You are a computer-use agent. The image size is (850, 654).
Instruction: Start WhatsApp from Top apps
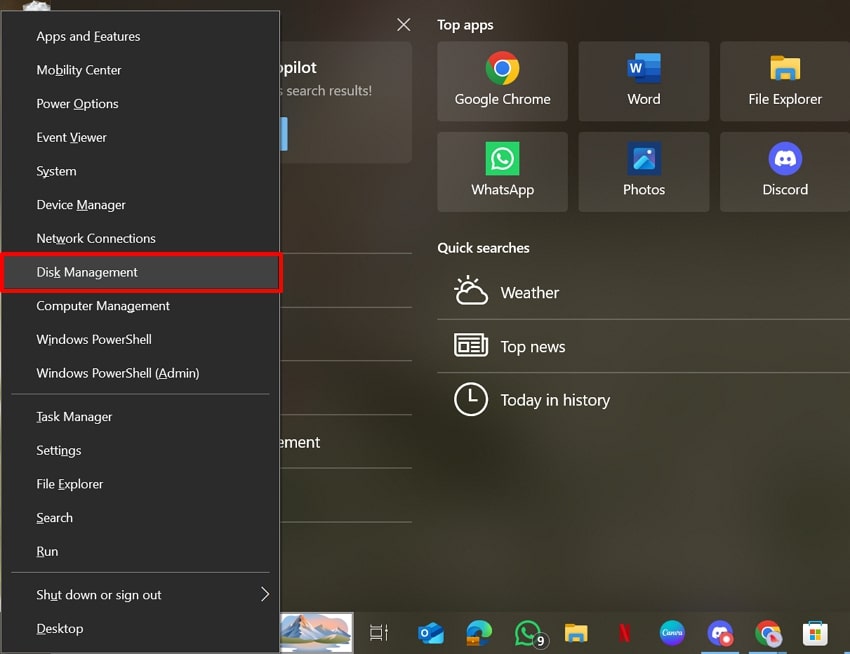502,171
